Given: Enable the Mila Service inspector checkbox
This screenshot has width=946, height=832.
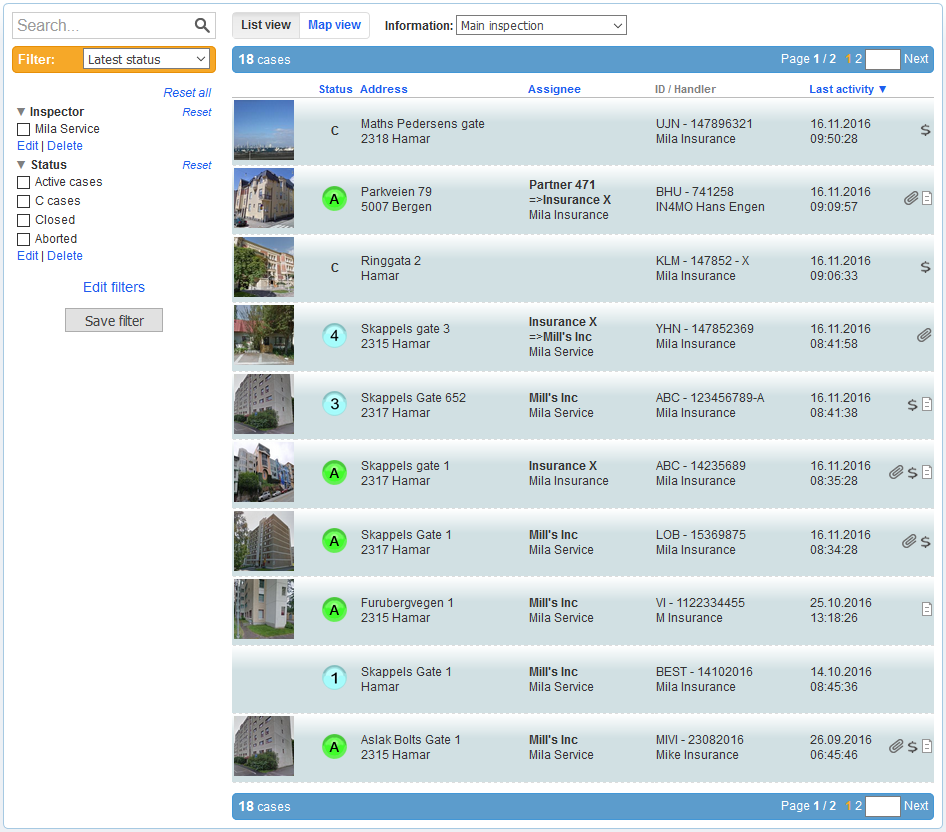Looking at the screenshot, I should pos(24,129).
